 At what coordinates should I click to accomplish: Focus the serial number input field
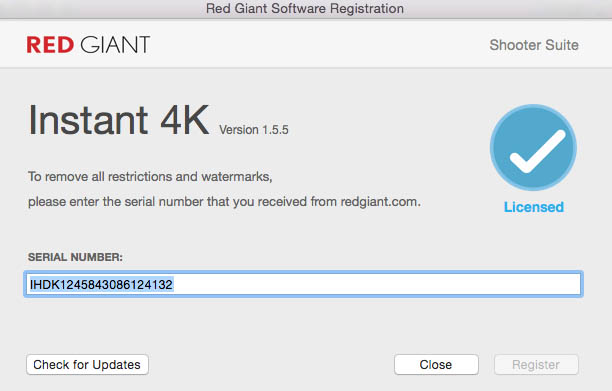coord(303,284)
